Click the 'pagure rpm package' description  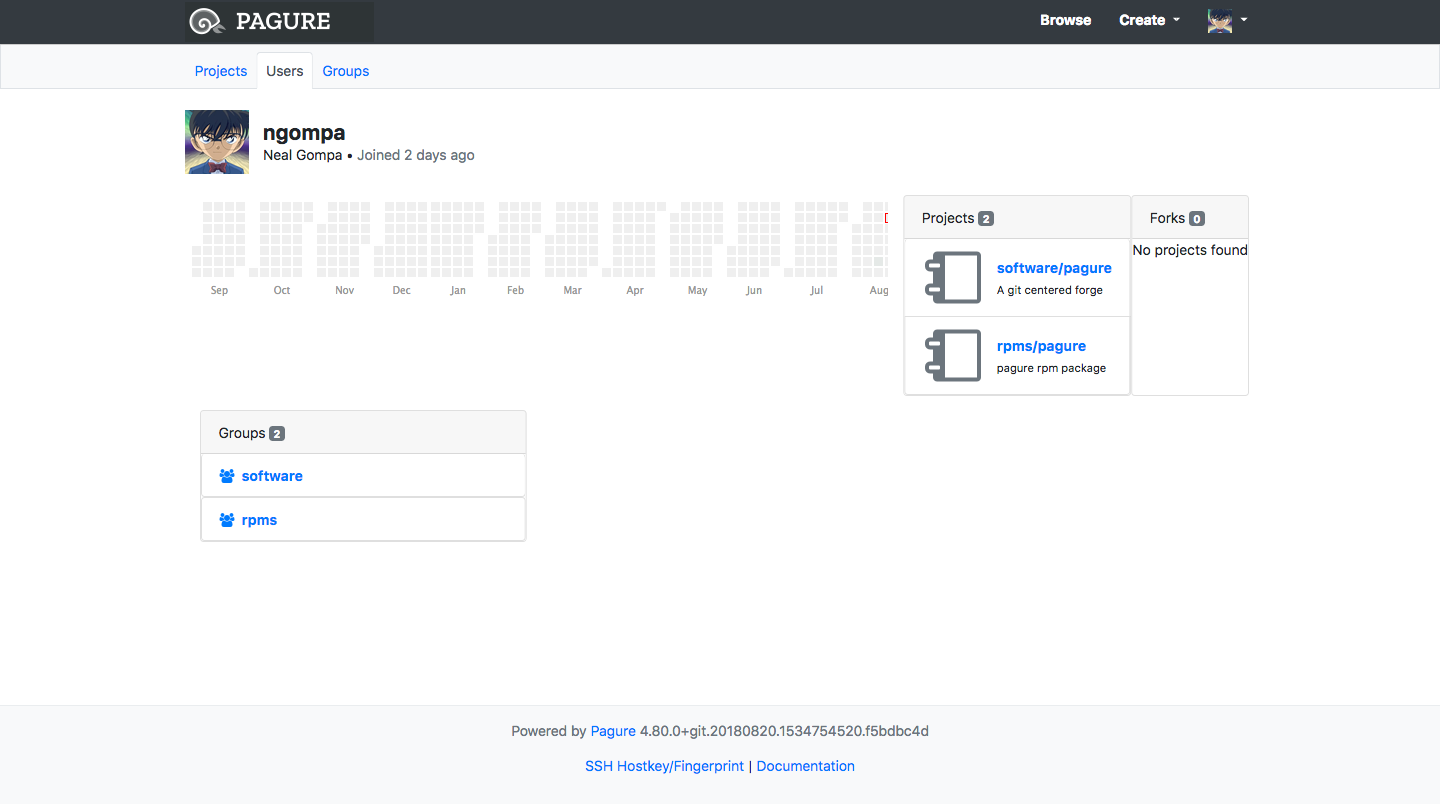click(x=1051, y=368)
